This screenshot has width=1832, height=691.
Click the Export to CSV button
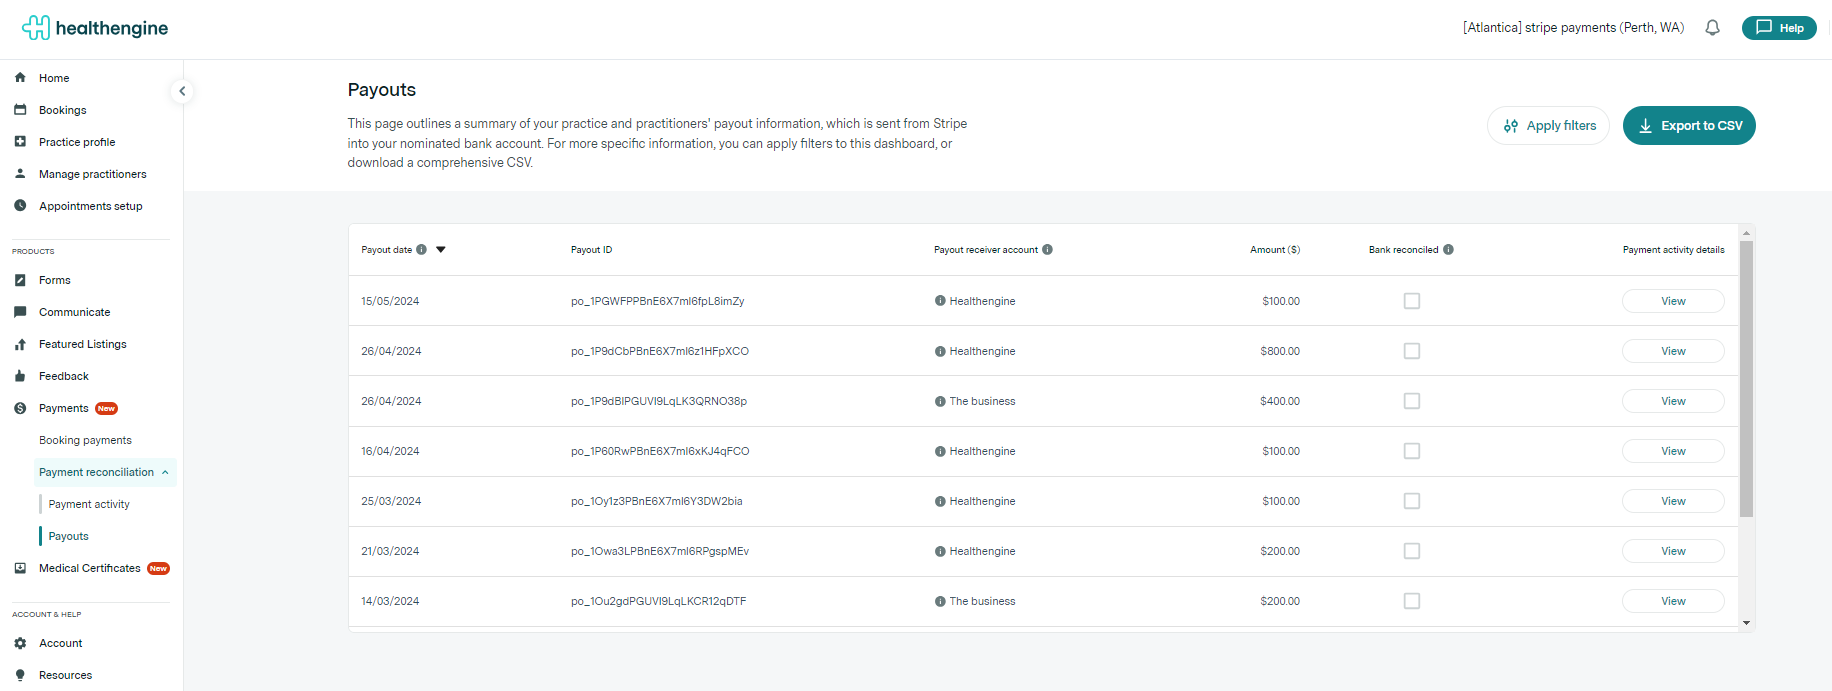click(1688, 126)
